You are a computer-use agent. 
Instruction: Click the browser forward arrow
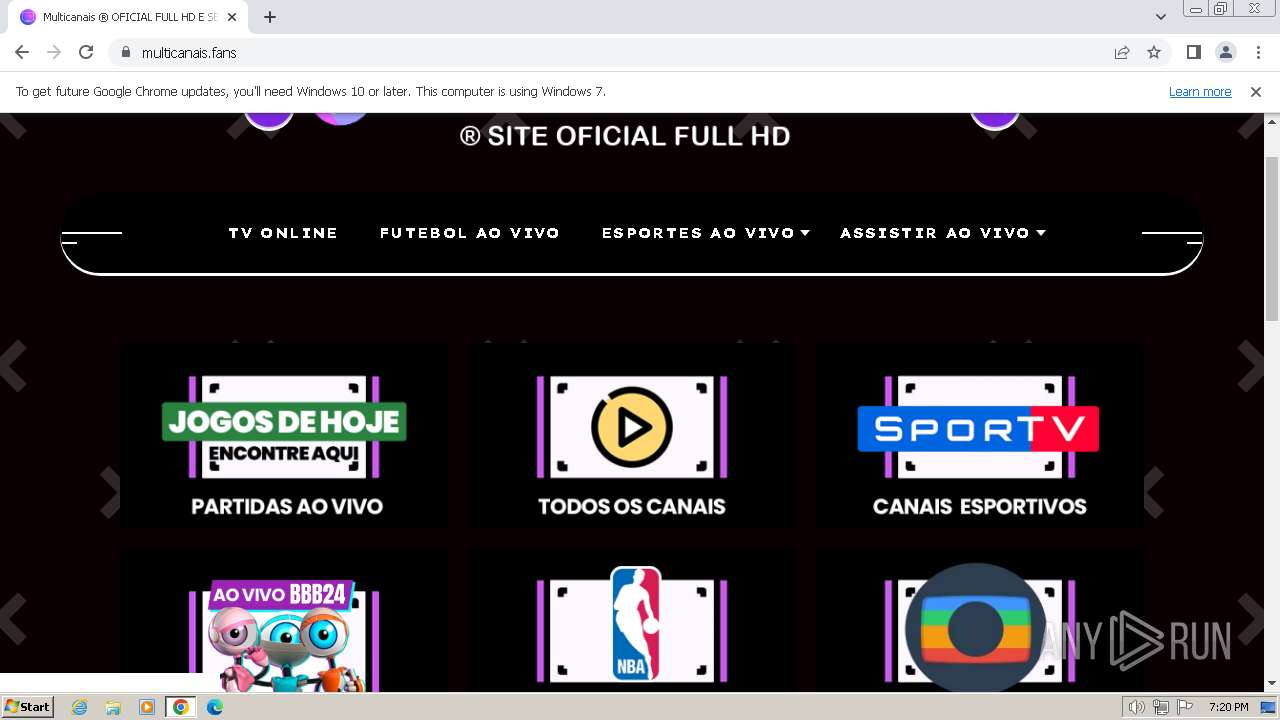(54, 52)
